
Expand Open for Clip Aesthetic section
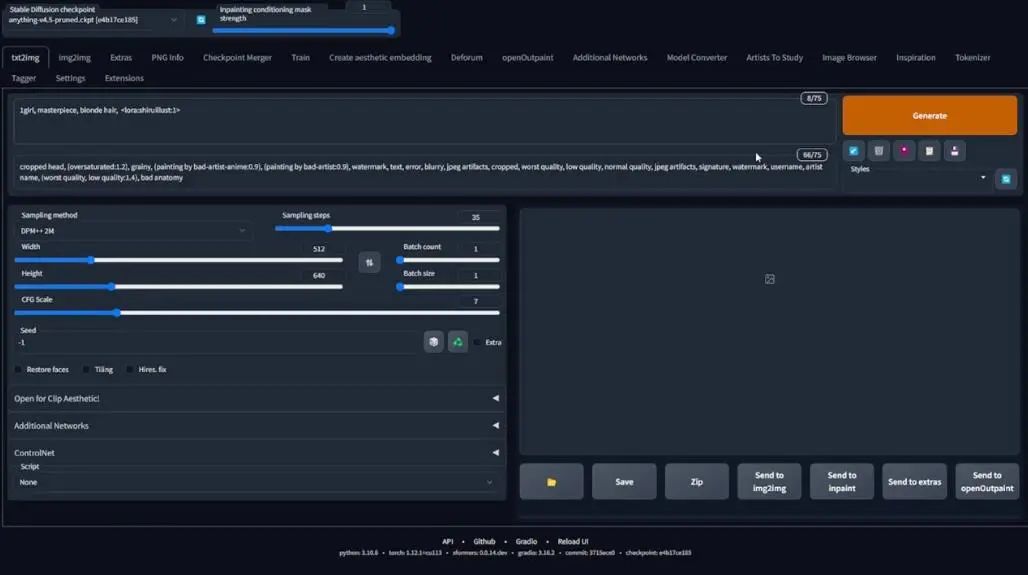(256, 399)
